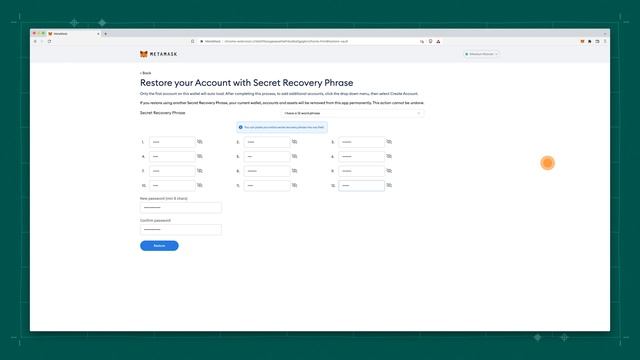The width and height of the screenshot is (640, 360).
Task: Focus the word 6 input field
Action: [x=362, y=156]
